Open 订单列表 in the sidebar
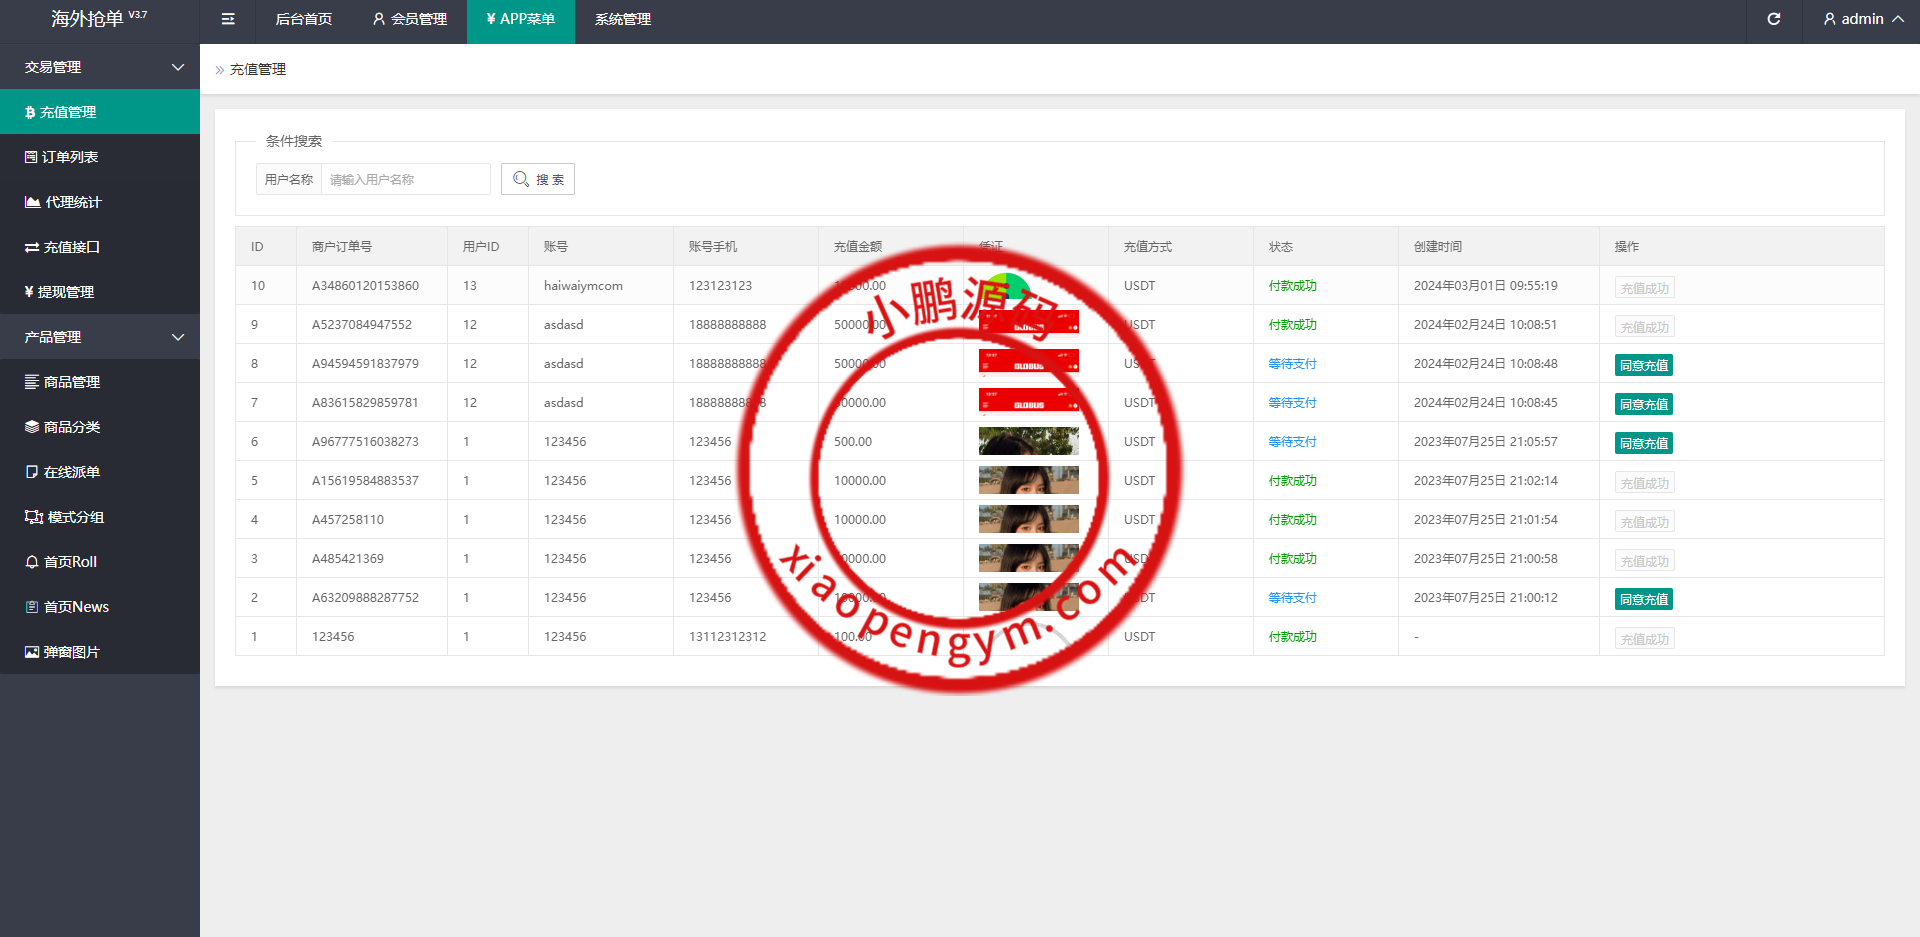 coord(70,157)
